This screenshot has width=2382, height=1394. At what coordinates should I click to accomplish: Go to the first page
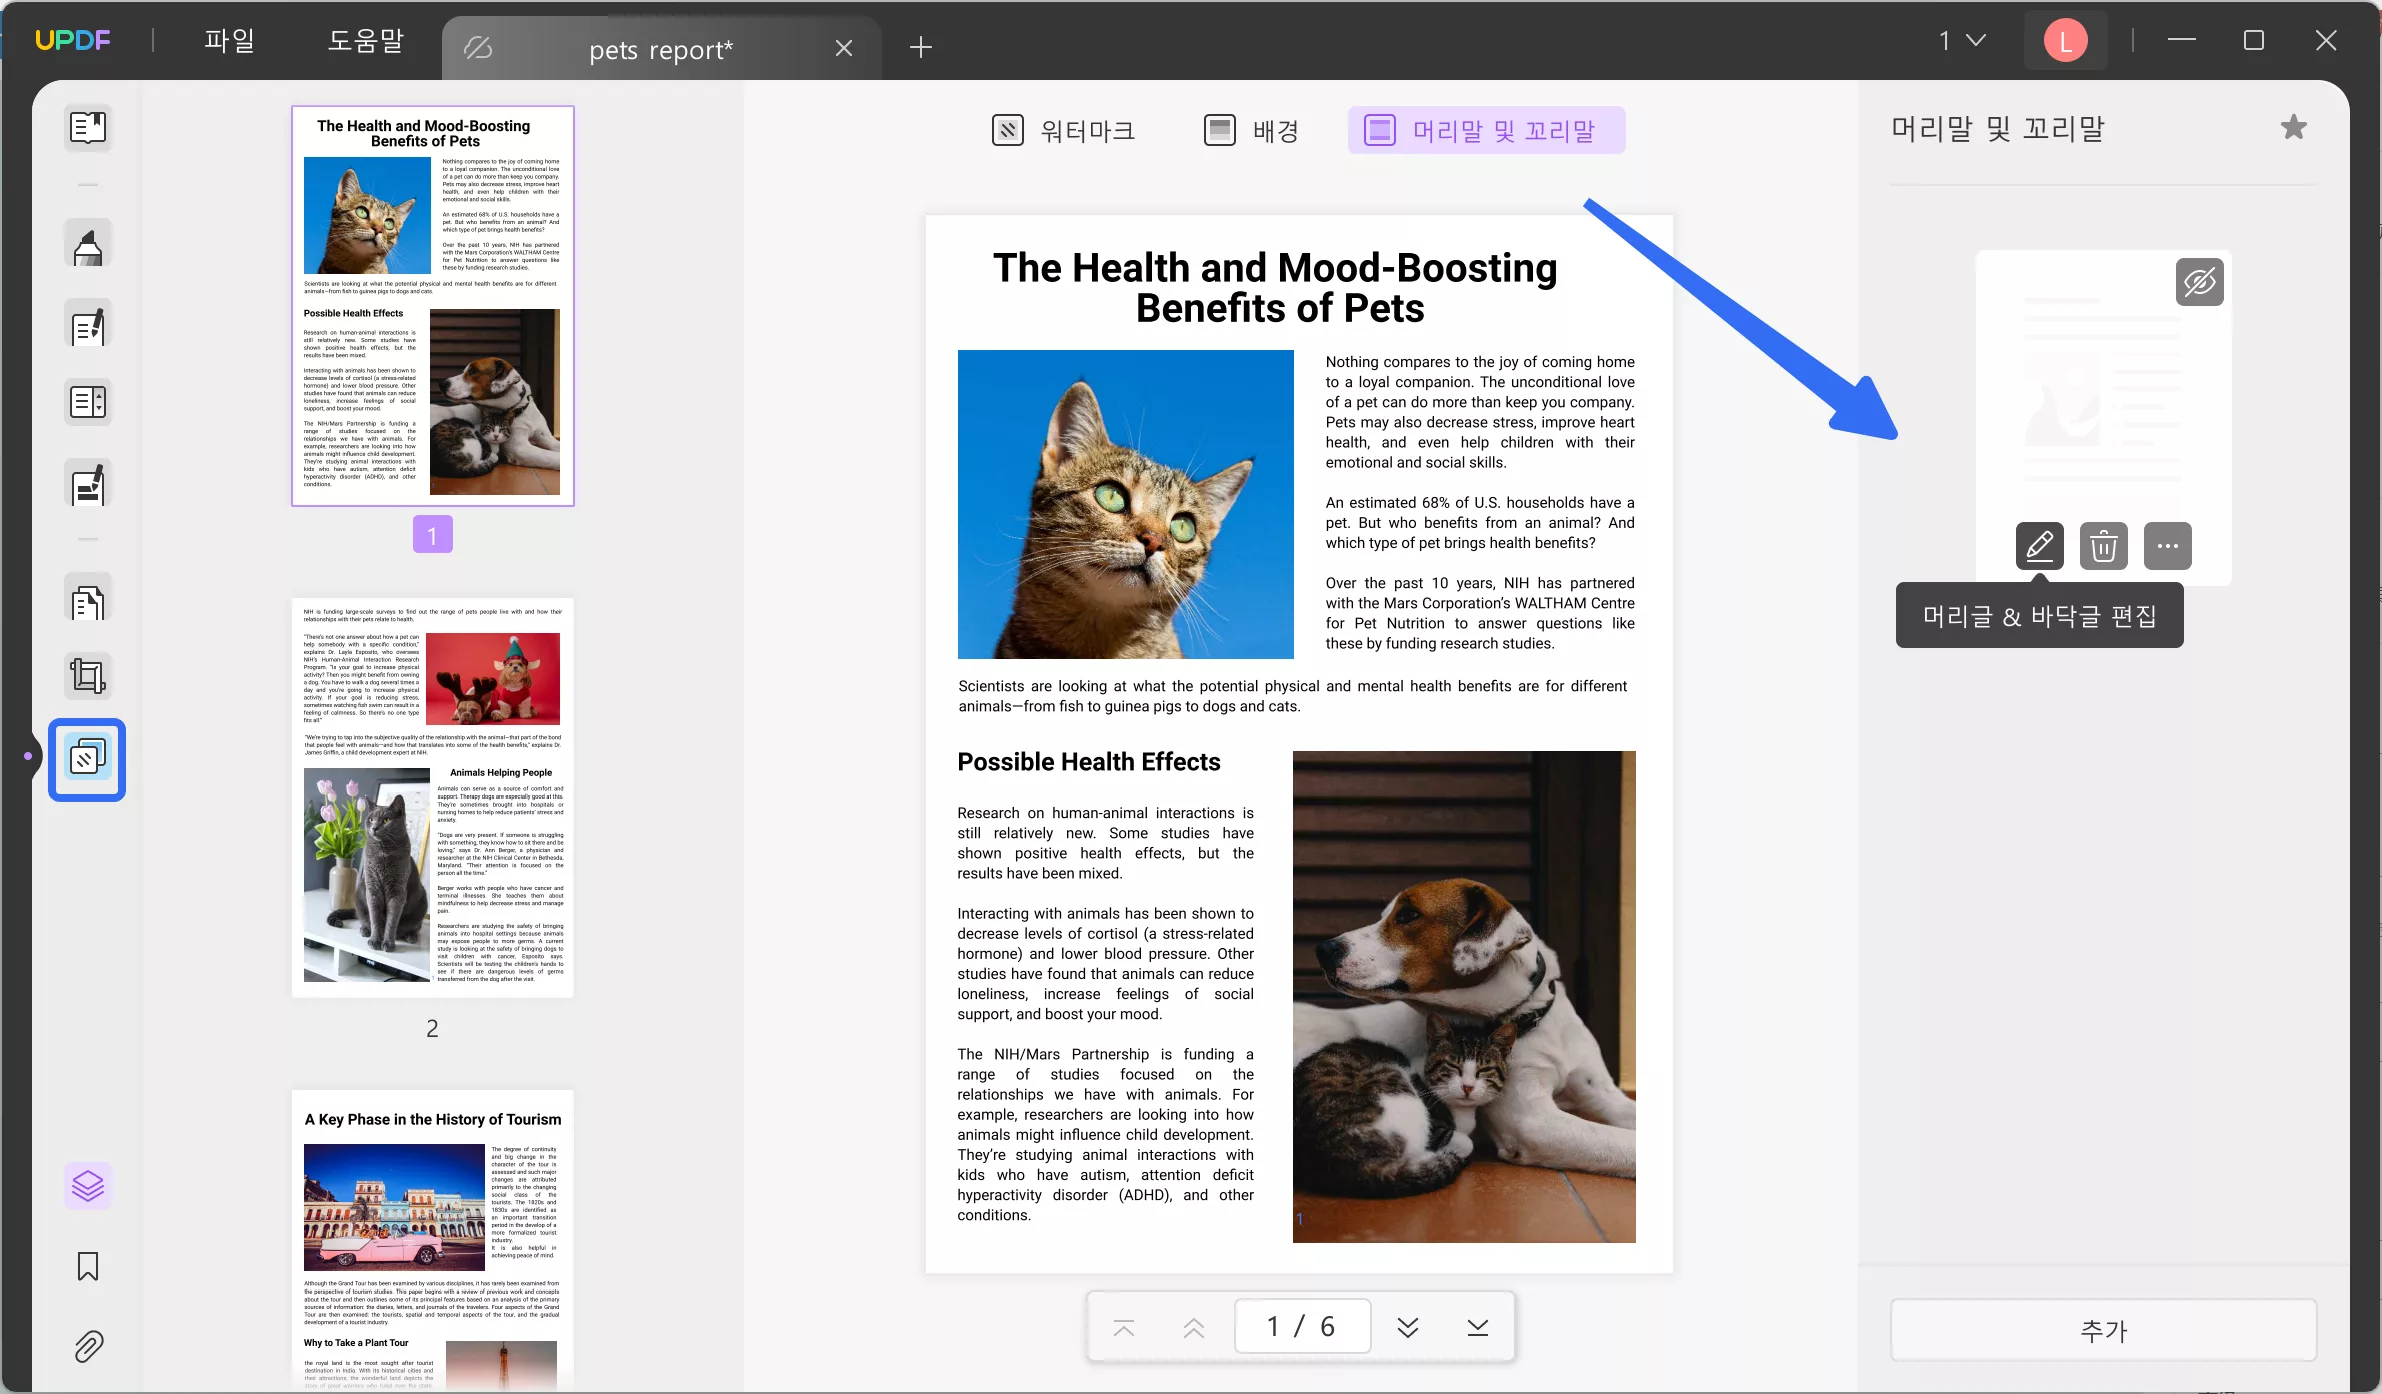click(1124, 1328)
